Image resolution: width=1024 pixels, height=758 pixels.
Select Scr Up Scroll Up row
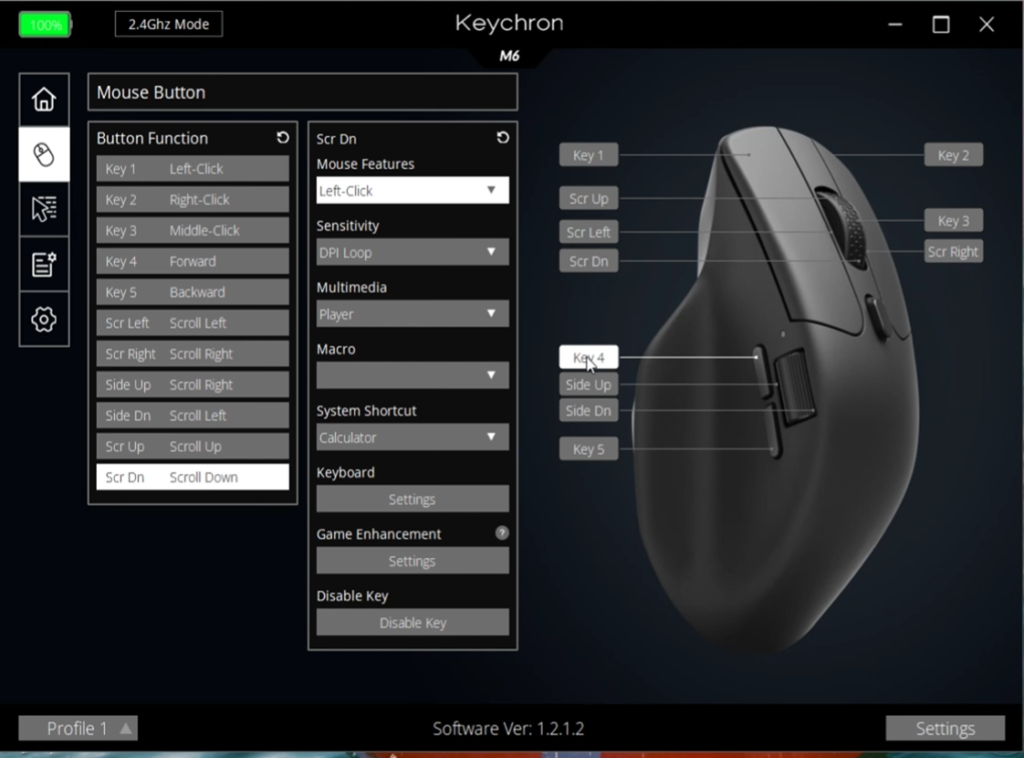193,447
